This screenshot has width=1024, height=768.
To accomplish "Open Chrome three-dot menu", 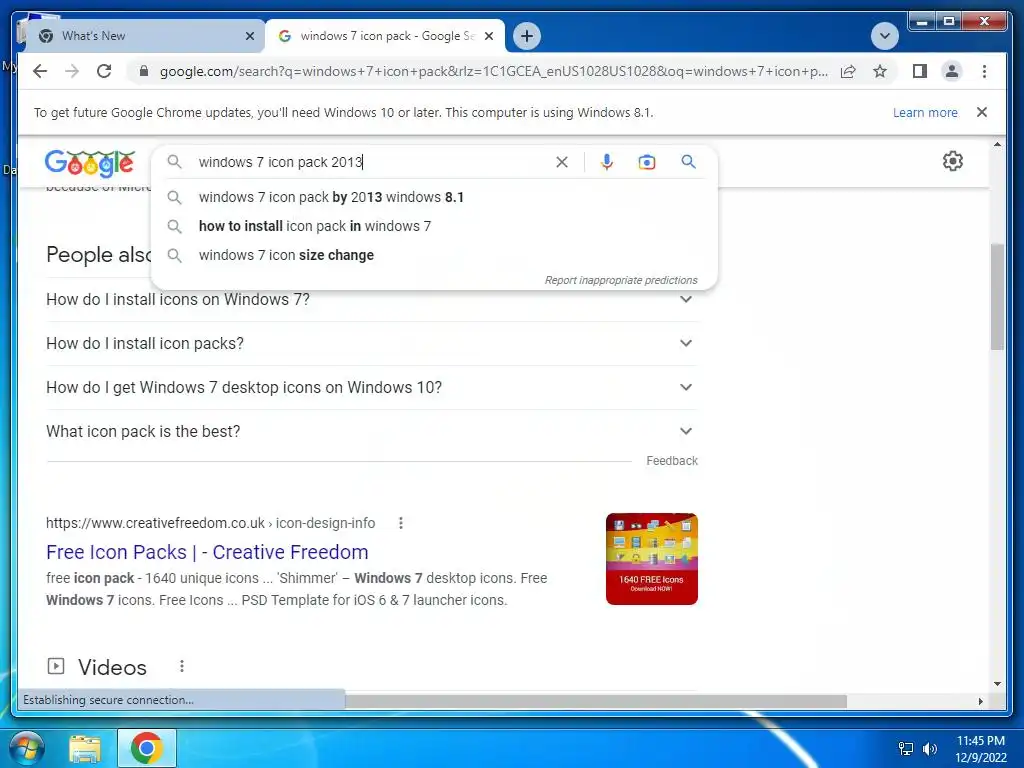I will (984, 71).
